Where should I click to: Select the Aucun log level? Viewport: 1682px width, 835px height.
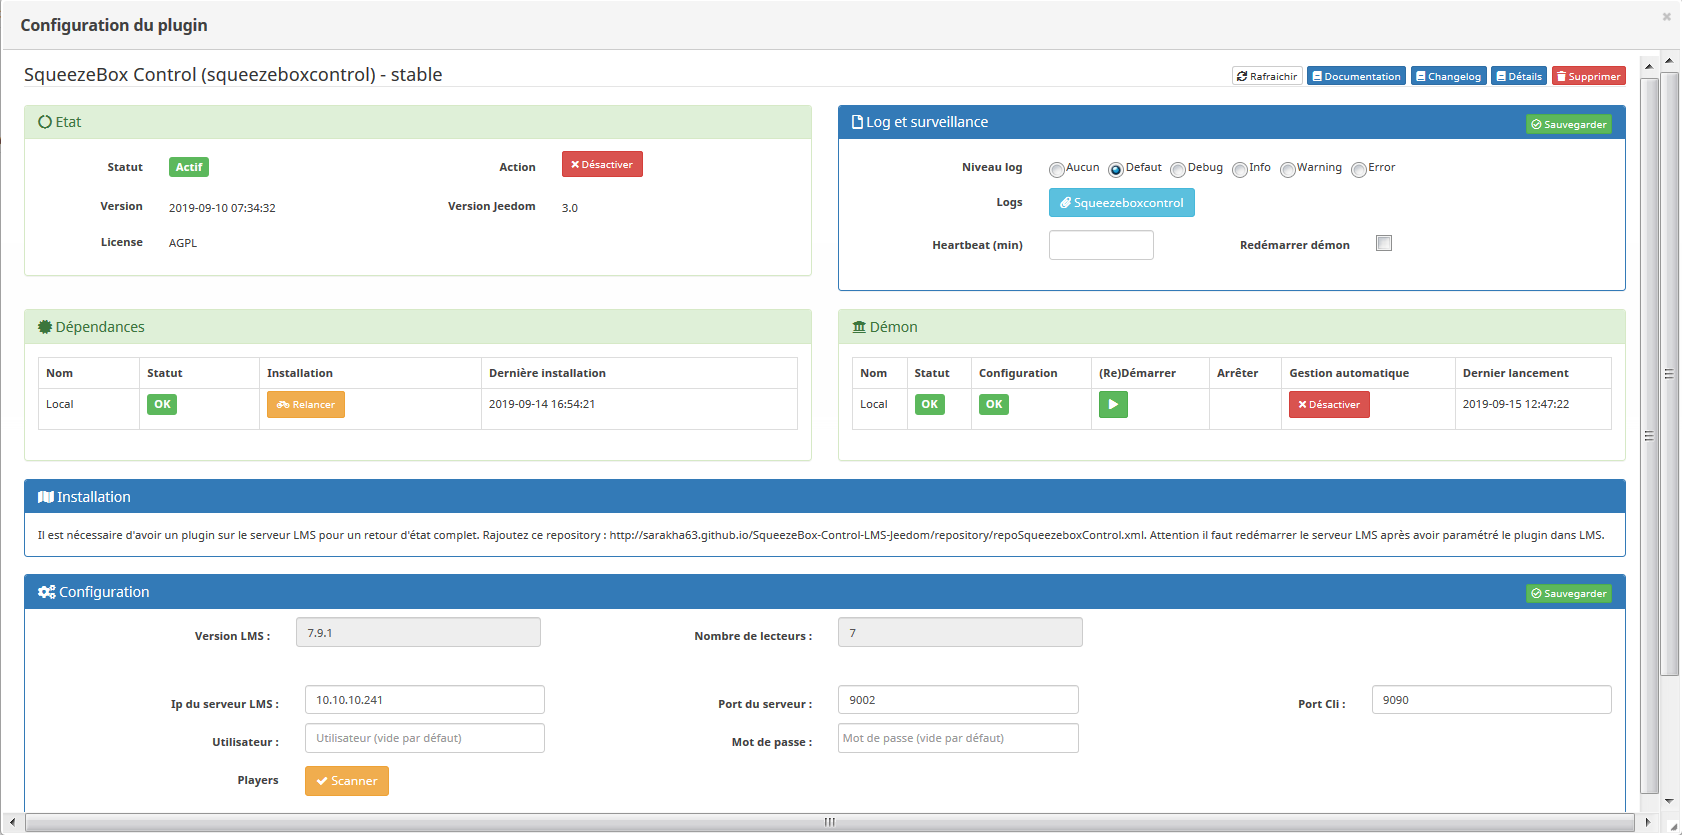pos(1056,169)
